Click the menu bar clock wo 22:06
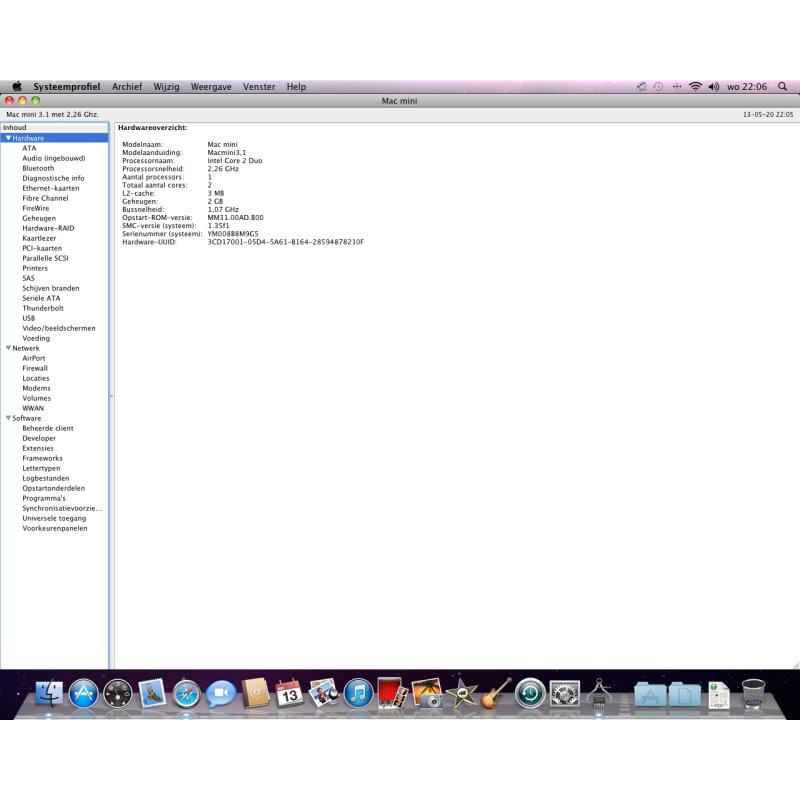 pos(747,87)
